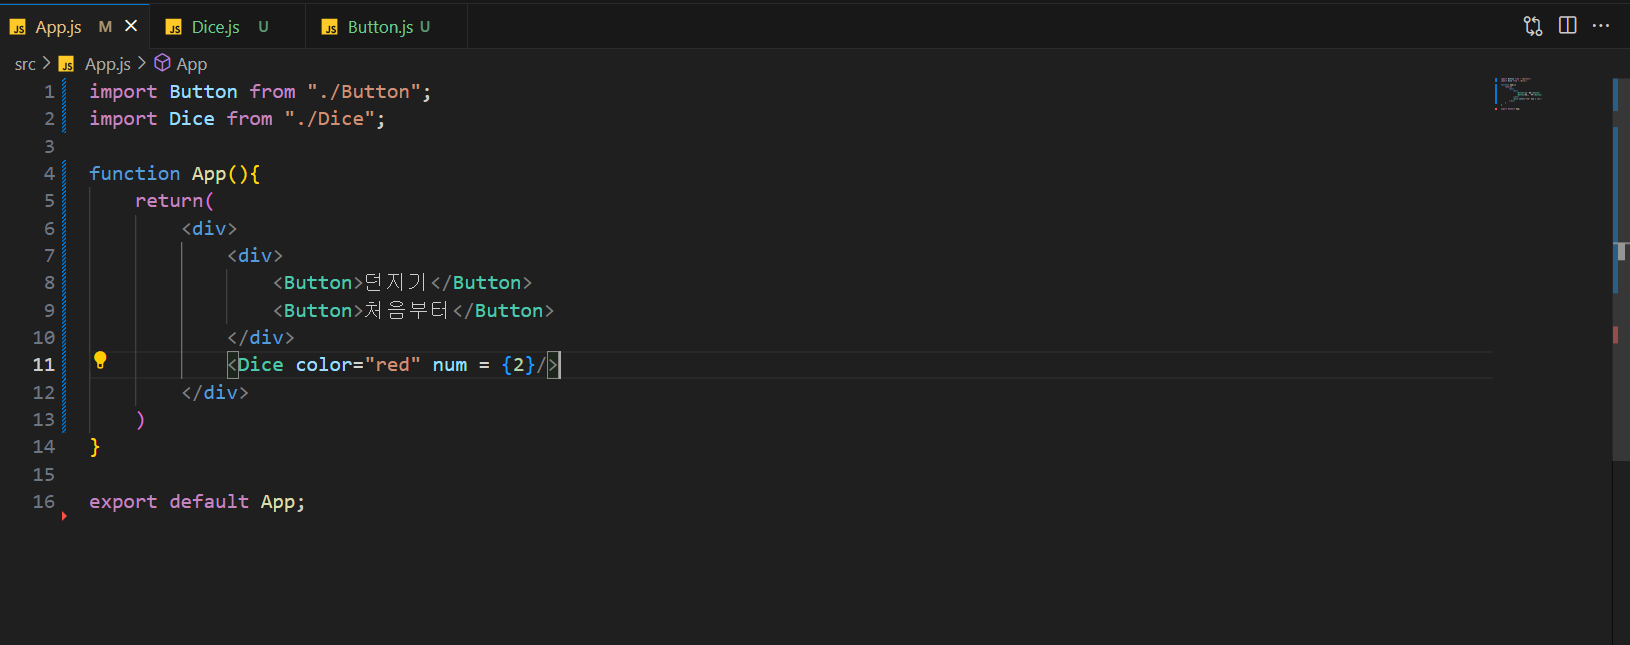Click the minimap code preview
Screen dimensions: 1630x645
click(x=1520, y=93)
